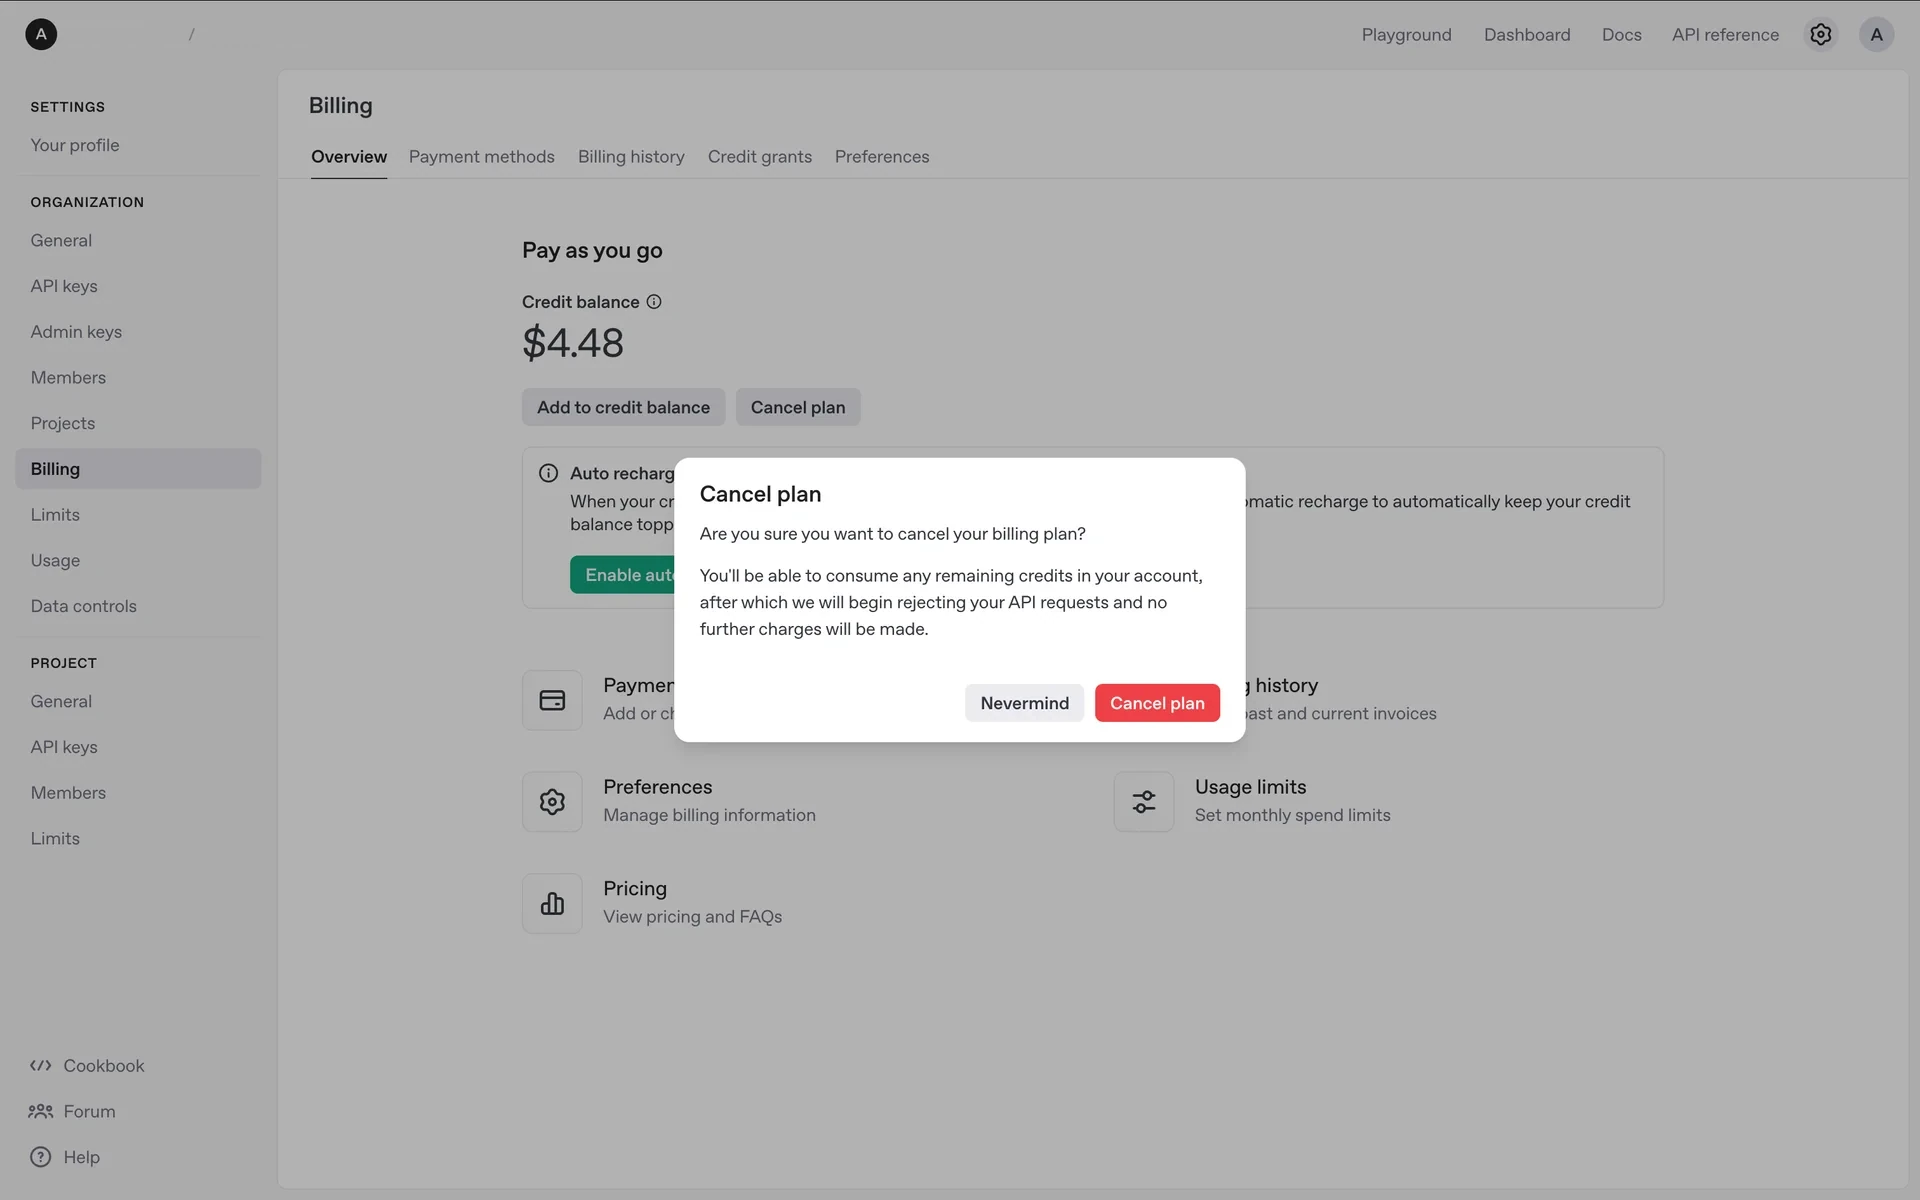Click the credit balance info icon
This screenshot has height=1200, width=1920.
tap(654, 302)
